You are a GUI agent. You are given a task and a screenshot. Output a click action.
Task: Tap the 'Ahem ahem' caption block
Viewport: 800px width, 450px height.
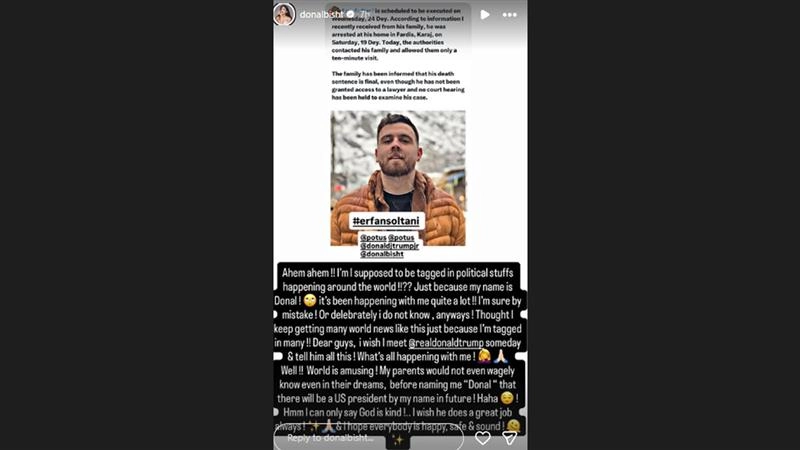(399, 349)
